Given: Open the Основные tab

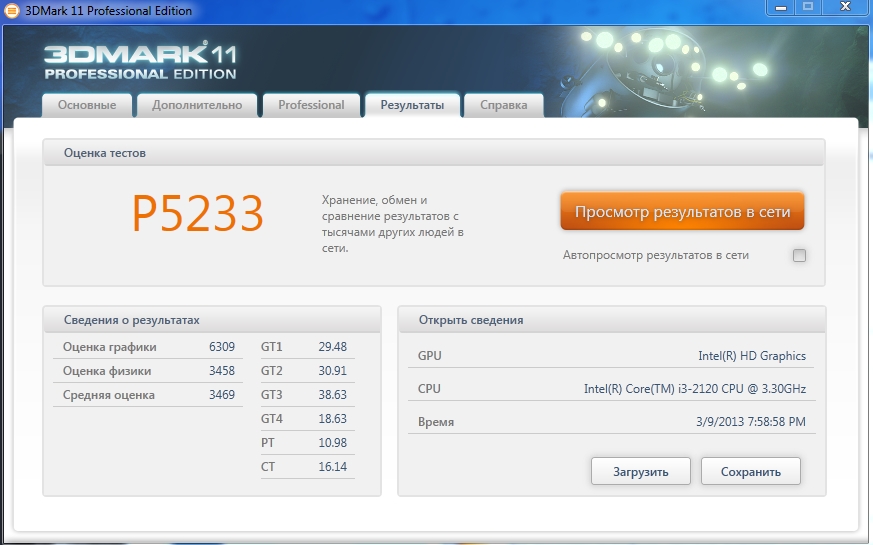Looking at the screenshot, I should tap(87, 105).
